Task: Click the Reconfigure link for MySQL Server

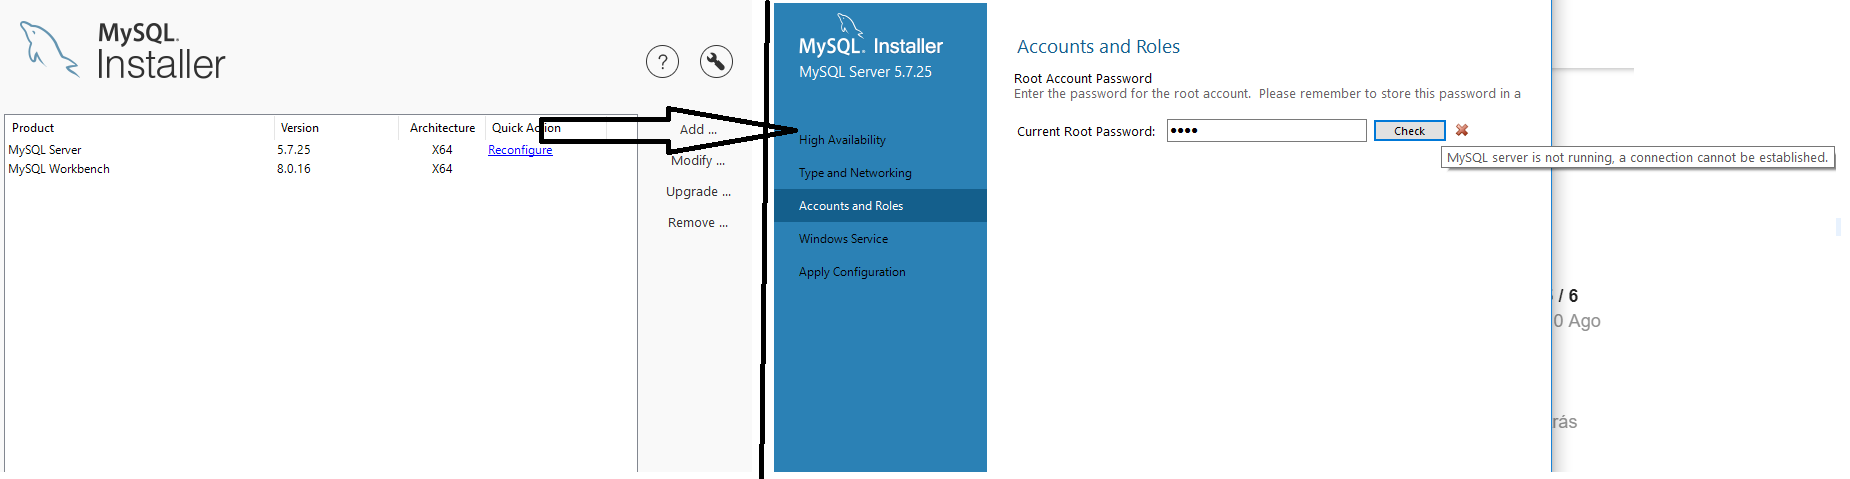Action: (x=520, y=150)
